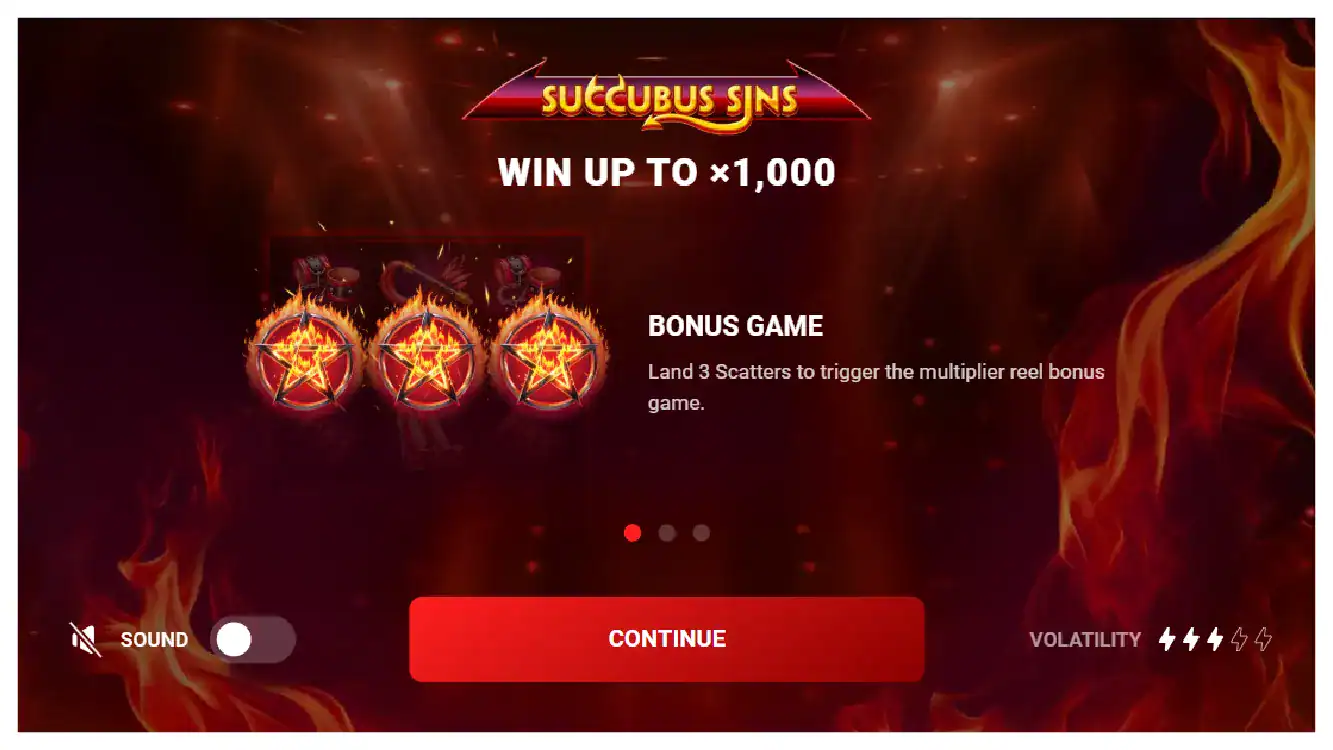Click the Bonus Game heading
The width and height of the screenshot is (1333, 750).
(x=735, y=326)
